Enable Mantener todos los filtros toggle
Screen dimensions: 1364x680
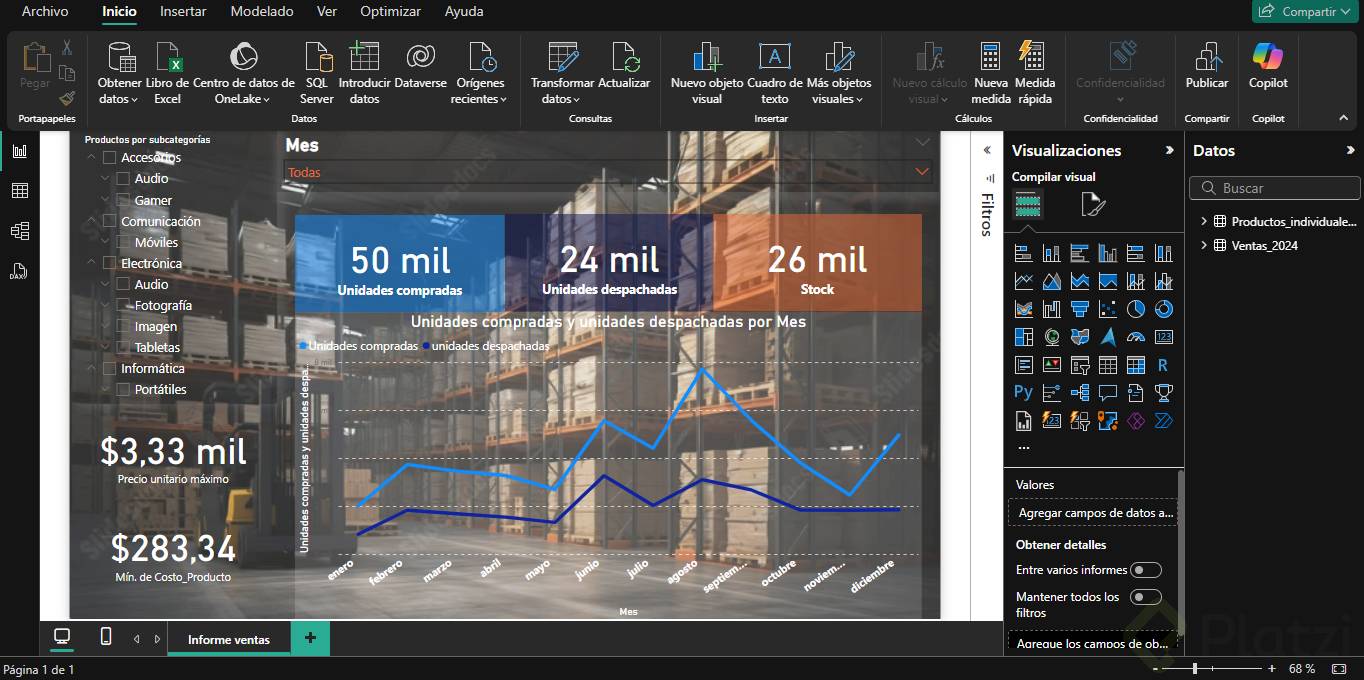pos(1146,597)
